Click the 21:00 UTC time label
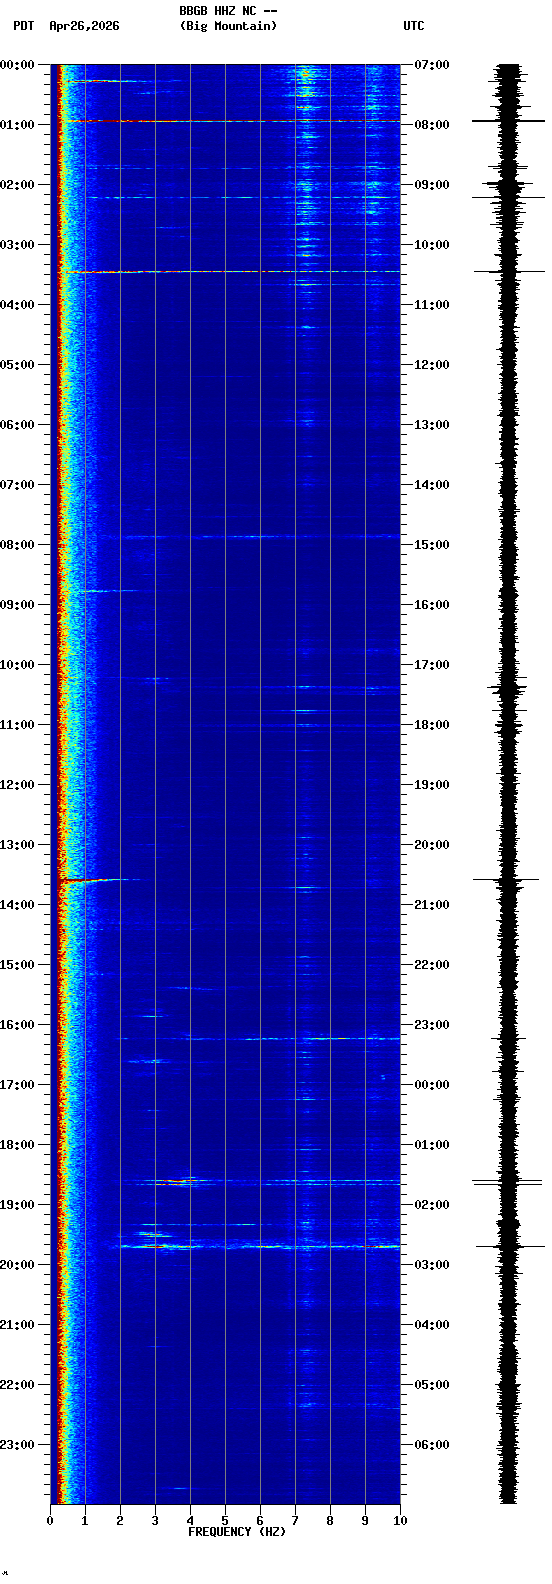Screen dimensions: 552x1584 pos(432,905)
